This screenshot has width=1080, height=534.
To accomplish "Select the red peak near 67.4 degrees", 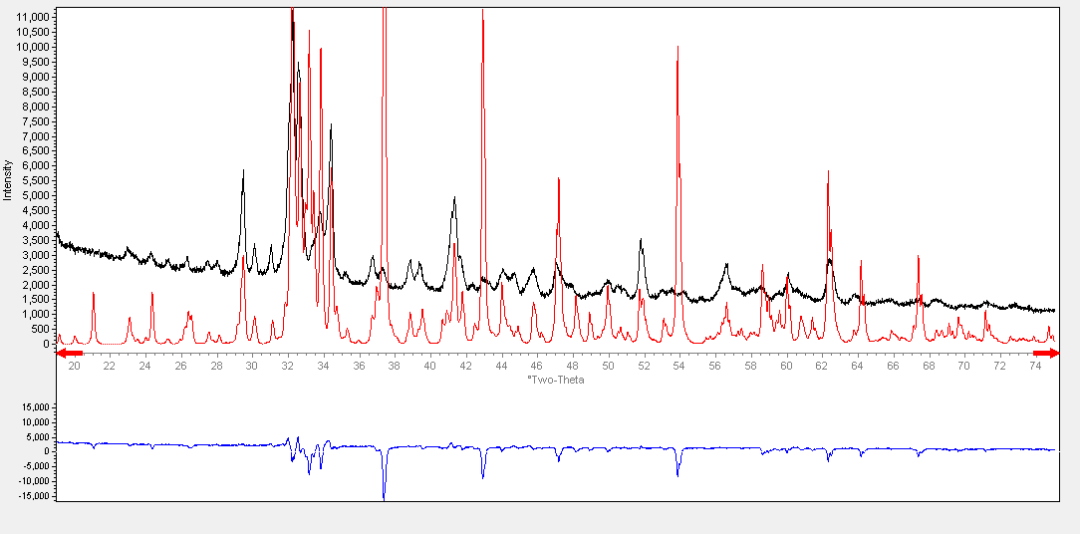I will pyautogui.click(x=918, y=260).
